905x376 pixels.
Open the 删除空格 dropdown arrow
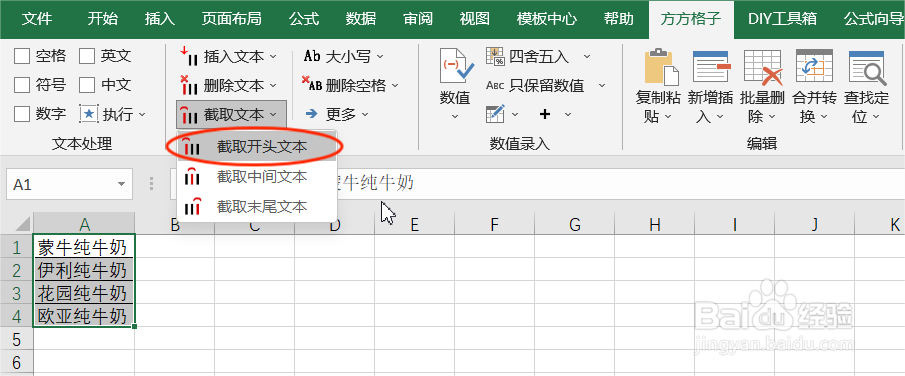point(395,85)
